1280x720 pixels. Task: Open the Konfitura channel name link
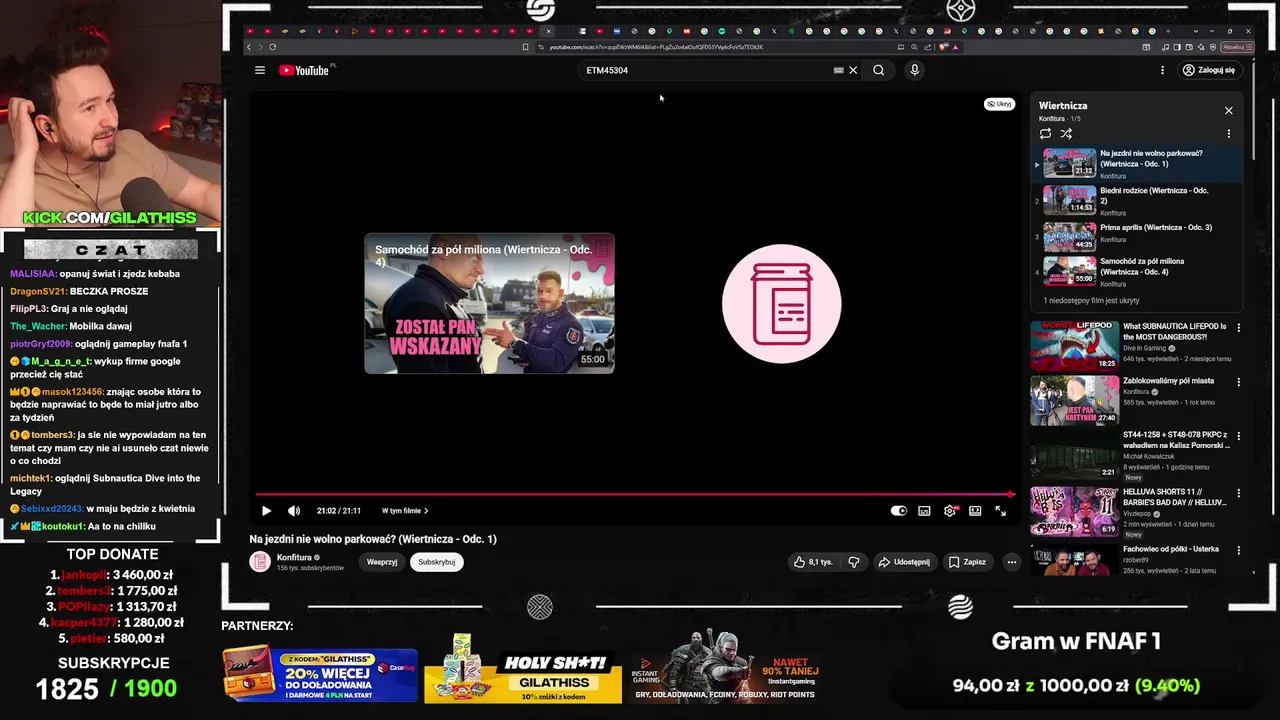click(294, 557)
